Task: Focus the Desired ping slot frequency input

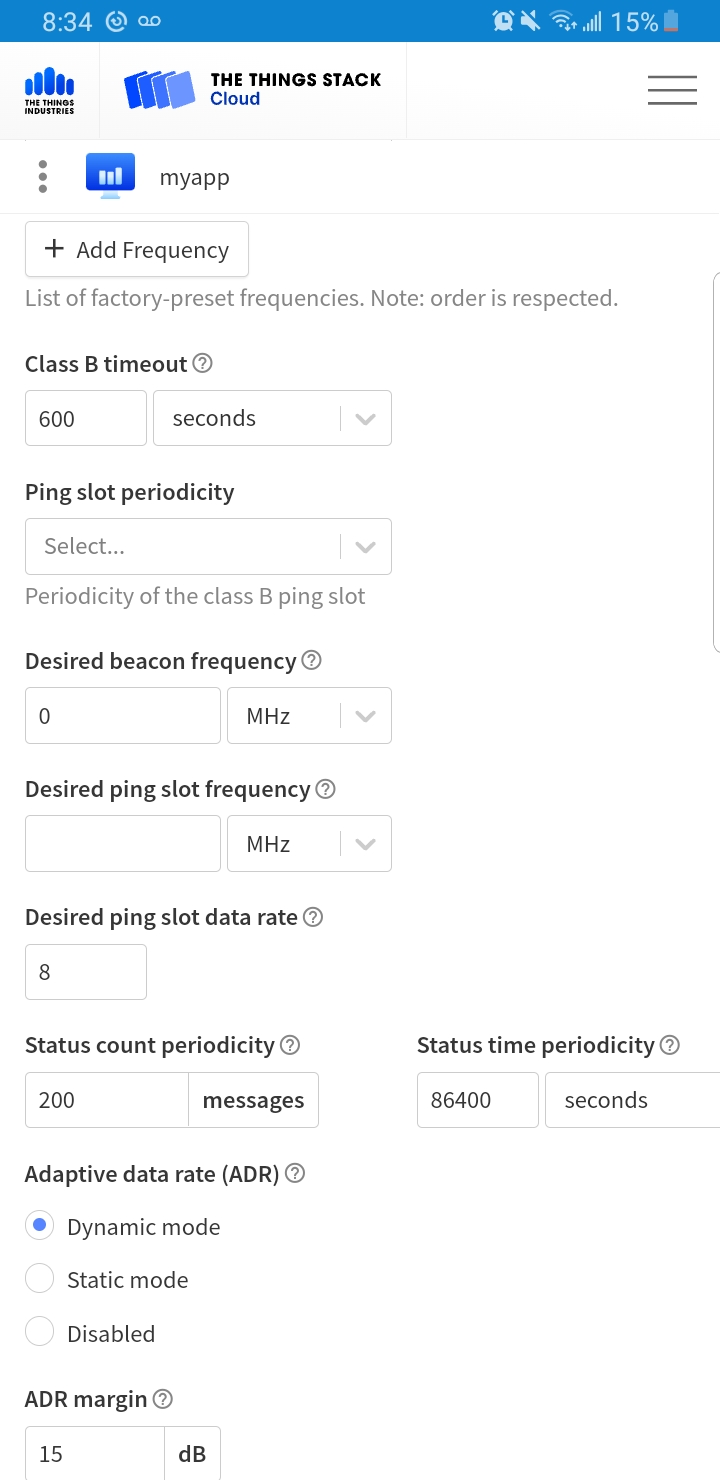Action: pyautogui.click(x=123, y=844)
